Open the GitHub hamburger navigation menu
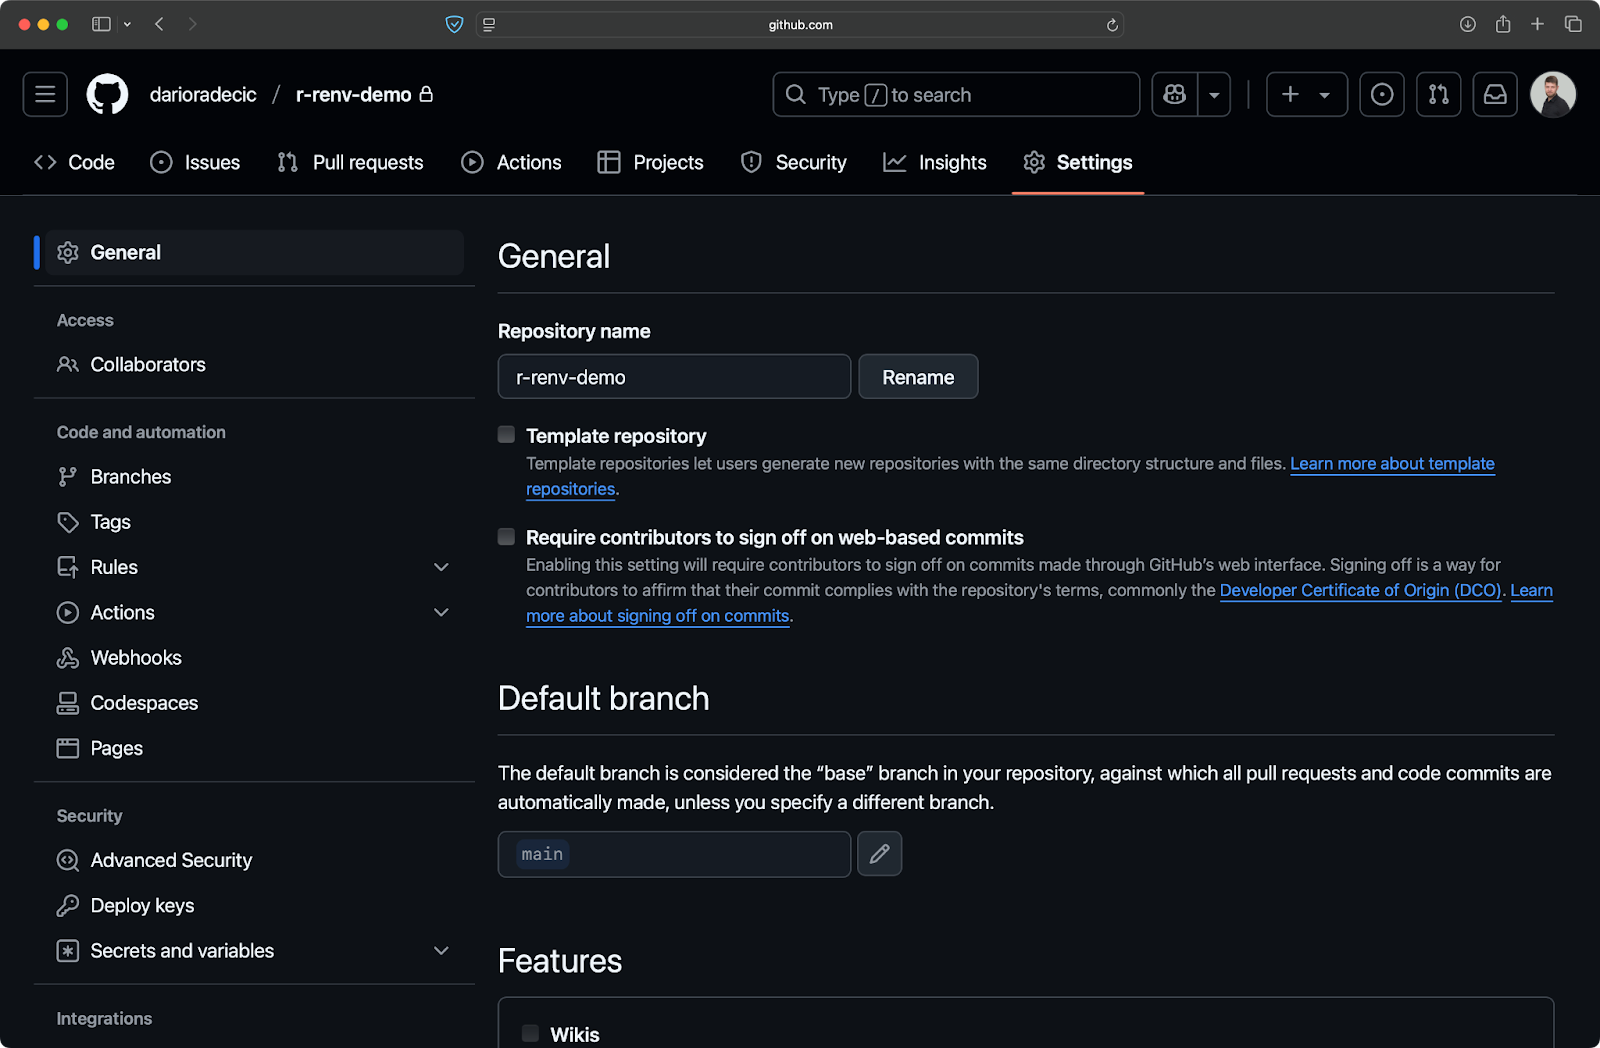Viewport: 1600px width, 1048px height. [45, 94]
